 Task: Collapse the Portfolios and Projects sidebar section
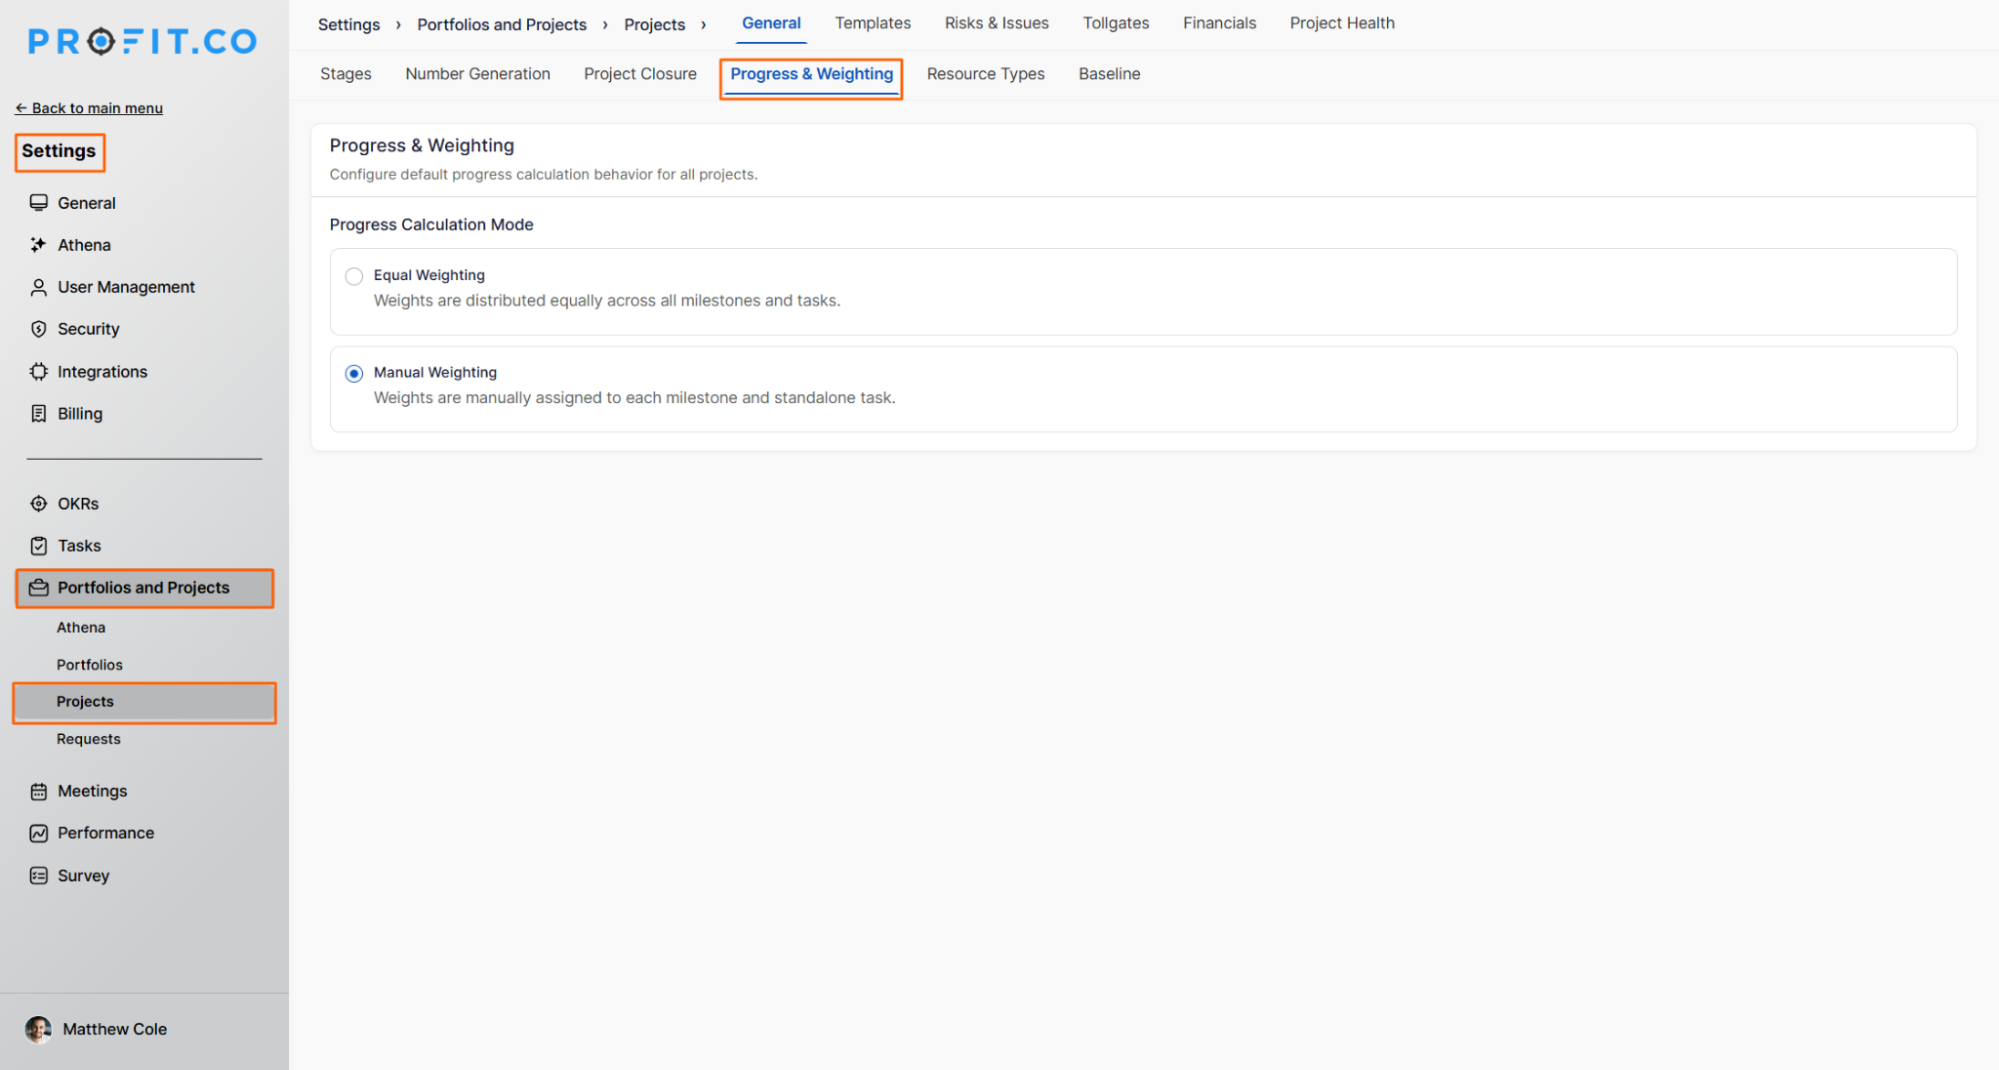(x=145, y=588)
